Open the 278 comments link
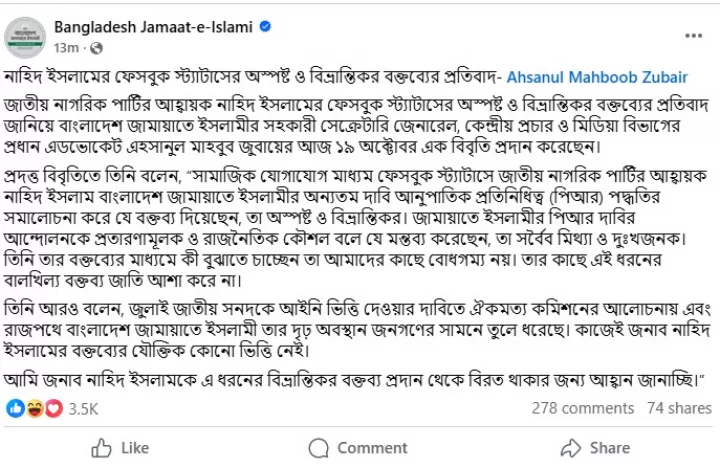Viewport: 720px width, 468px height. (x=582, y=408)
